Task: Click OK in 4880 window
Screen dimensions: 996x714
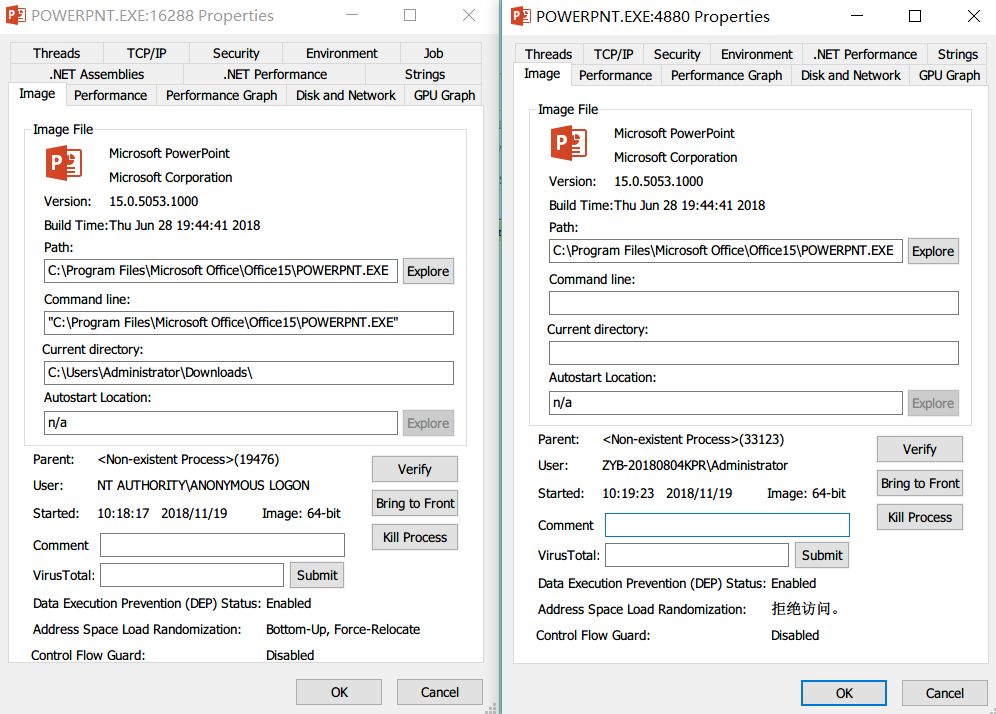Action: pos(844,693)
